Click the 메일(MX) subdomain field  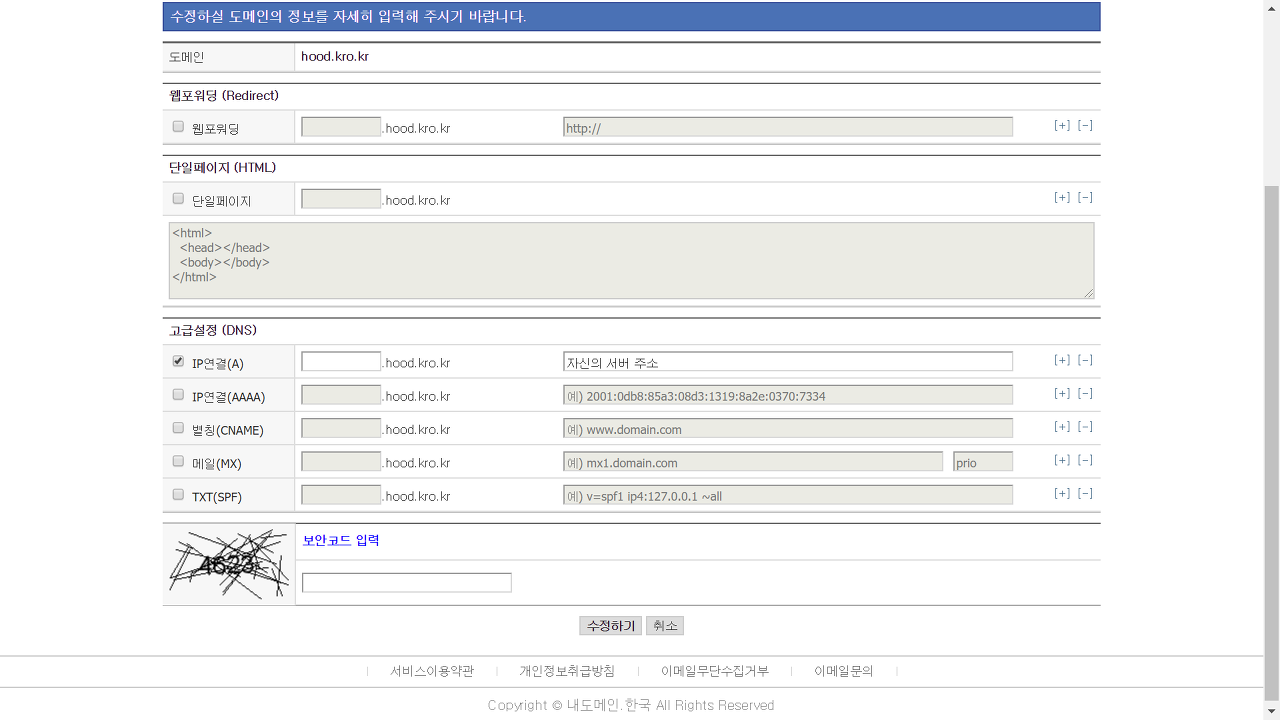tap(341, 462)
